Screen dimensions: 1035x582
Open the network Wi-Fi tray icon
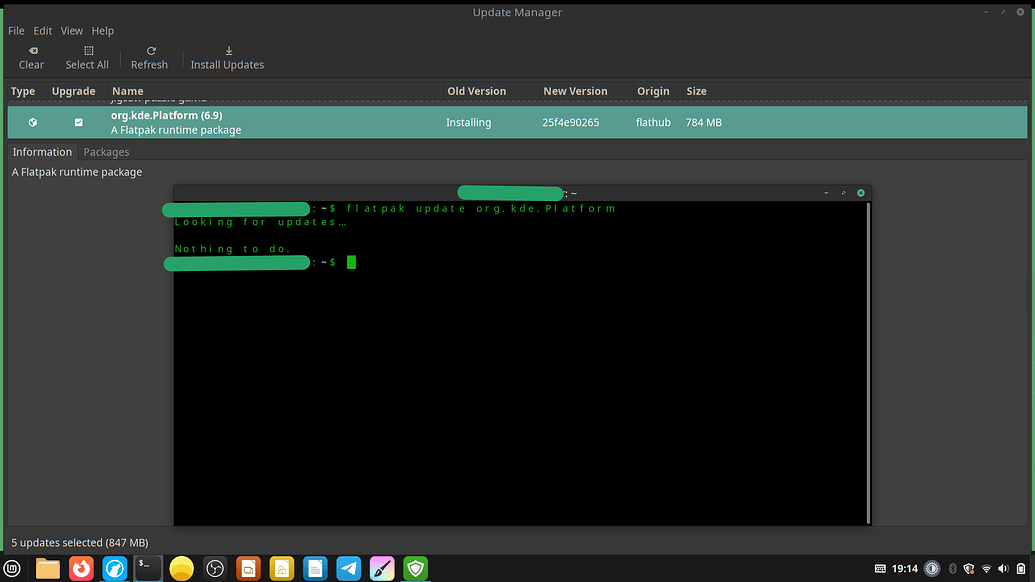tap(986, 567)
